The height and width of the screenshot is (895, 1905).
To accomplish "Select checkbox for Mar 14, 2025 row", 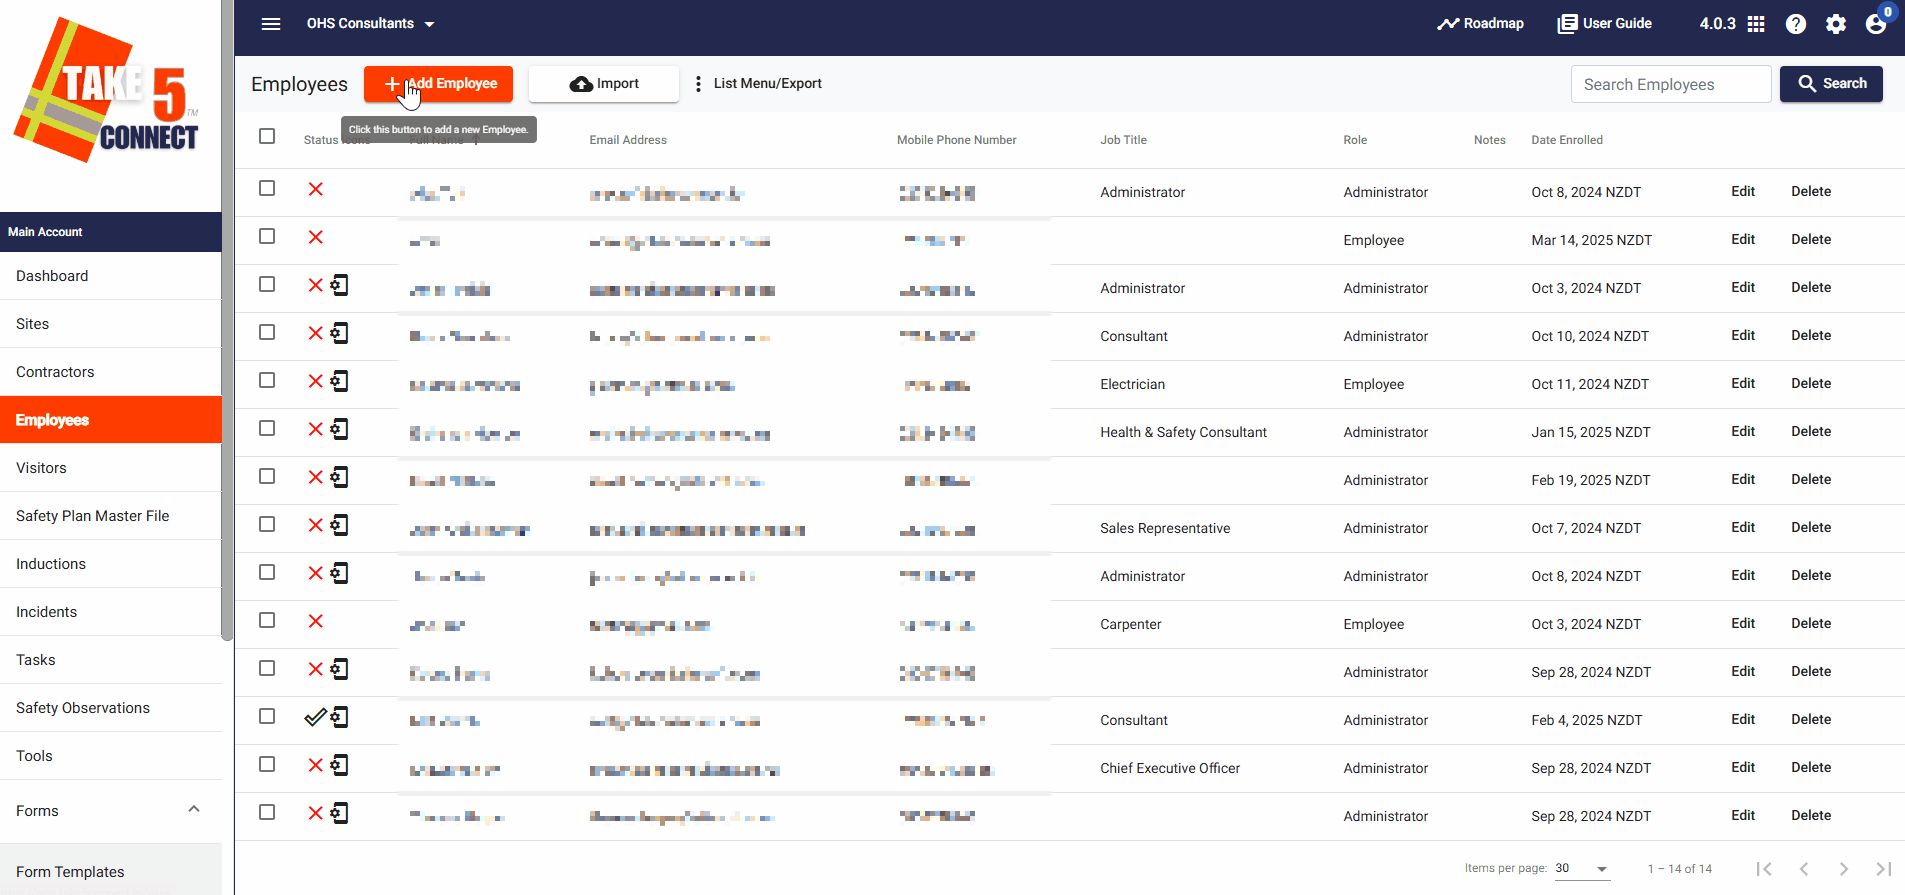I will coord(267,236).
